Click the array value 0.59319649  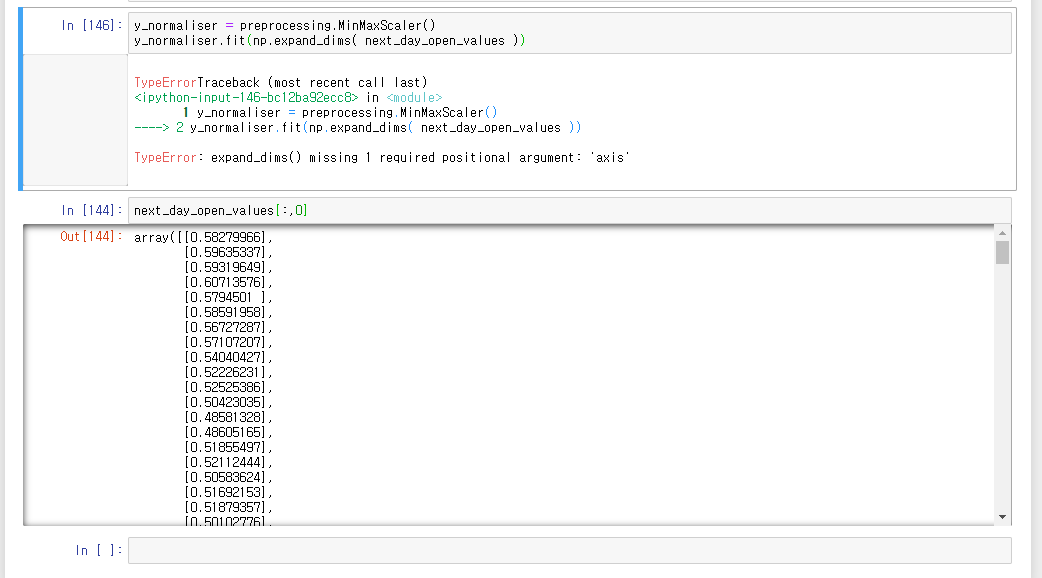(227, 267)
